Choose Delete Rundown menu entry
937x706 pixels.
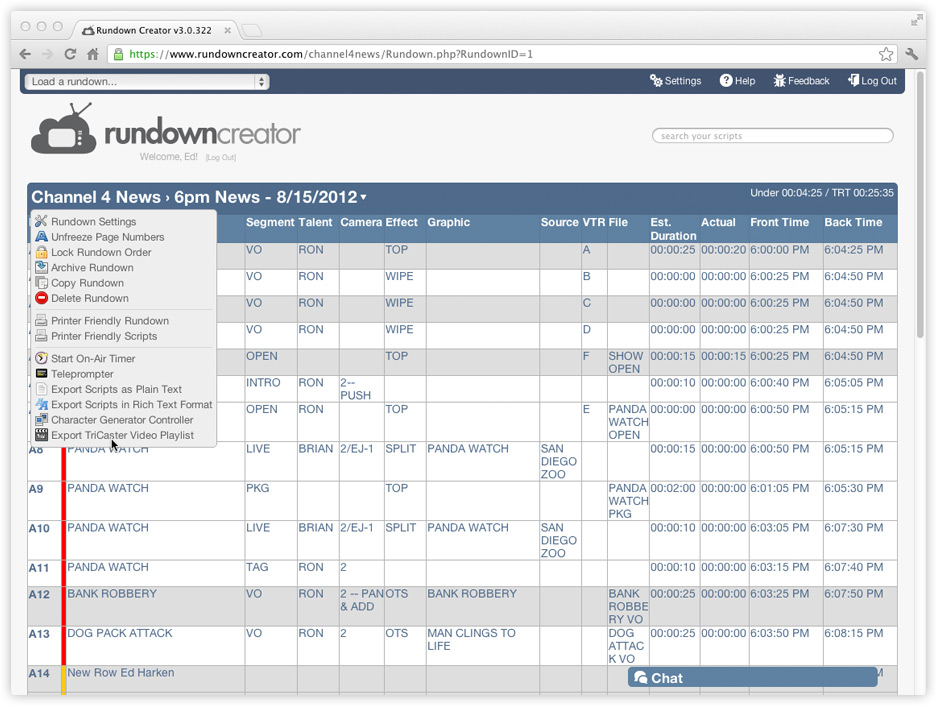(x=90, y=298)
